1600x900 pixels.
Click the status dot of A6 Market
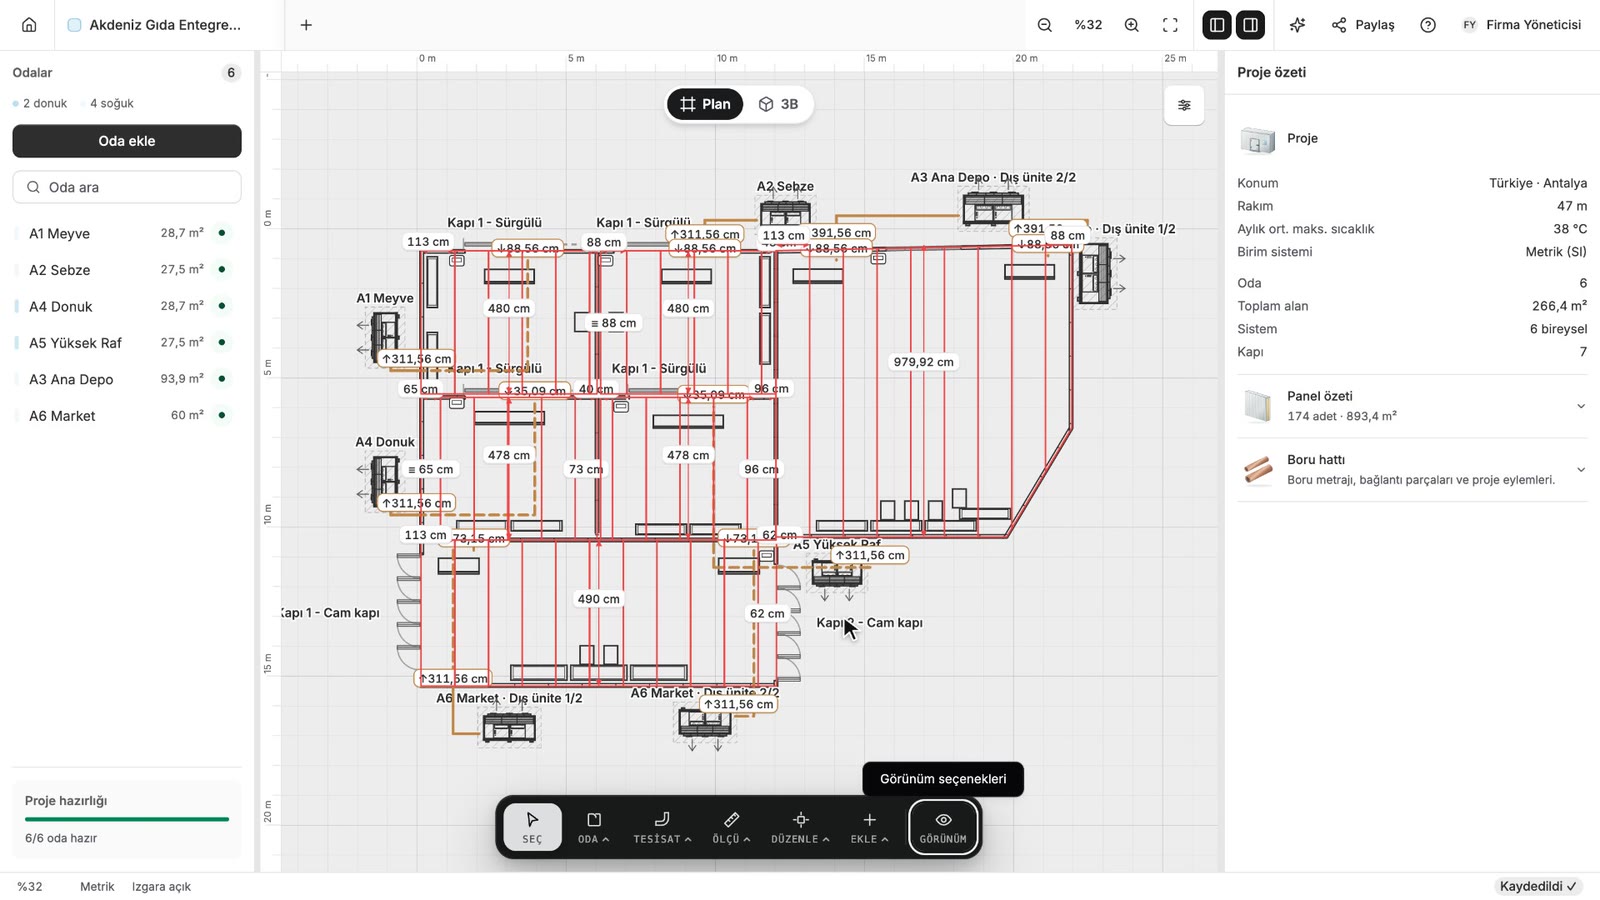222,415
